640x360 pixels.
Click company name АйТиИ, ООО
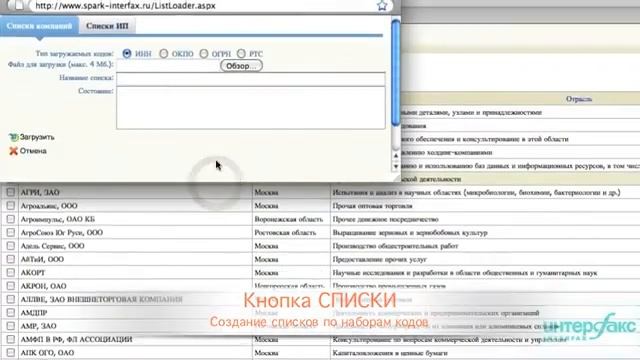[42, 259]
